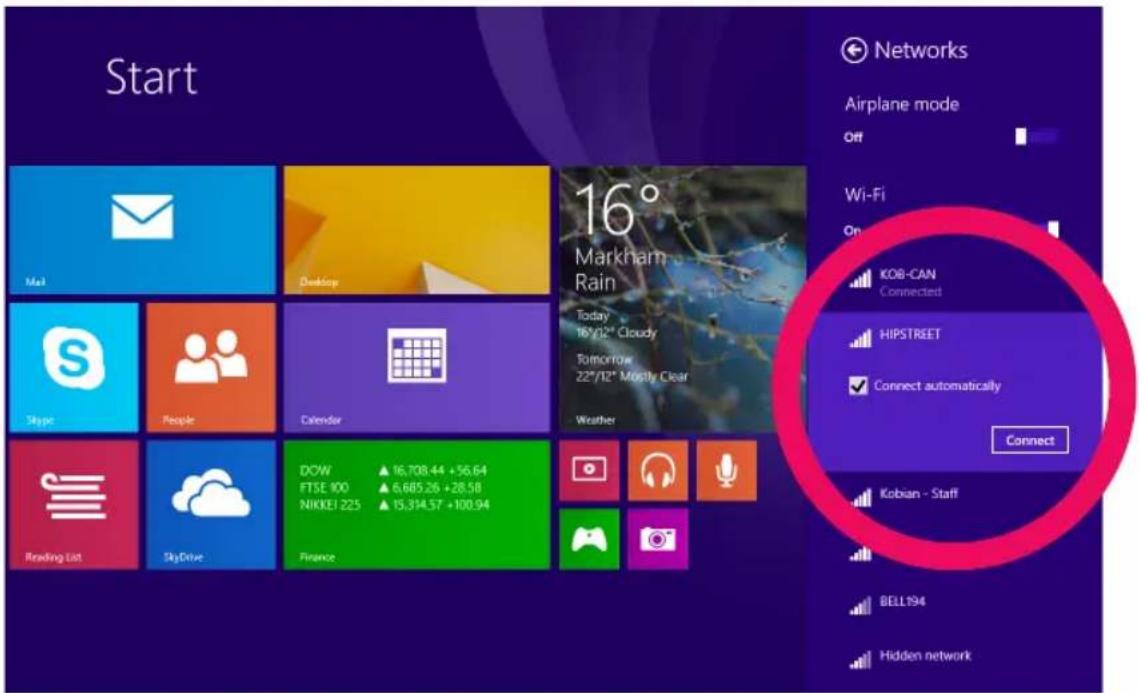Open the People tile

(x=211, y=368)
